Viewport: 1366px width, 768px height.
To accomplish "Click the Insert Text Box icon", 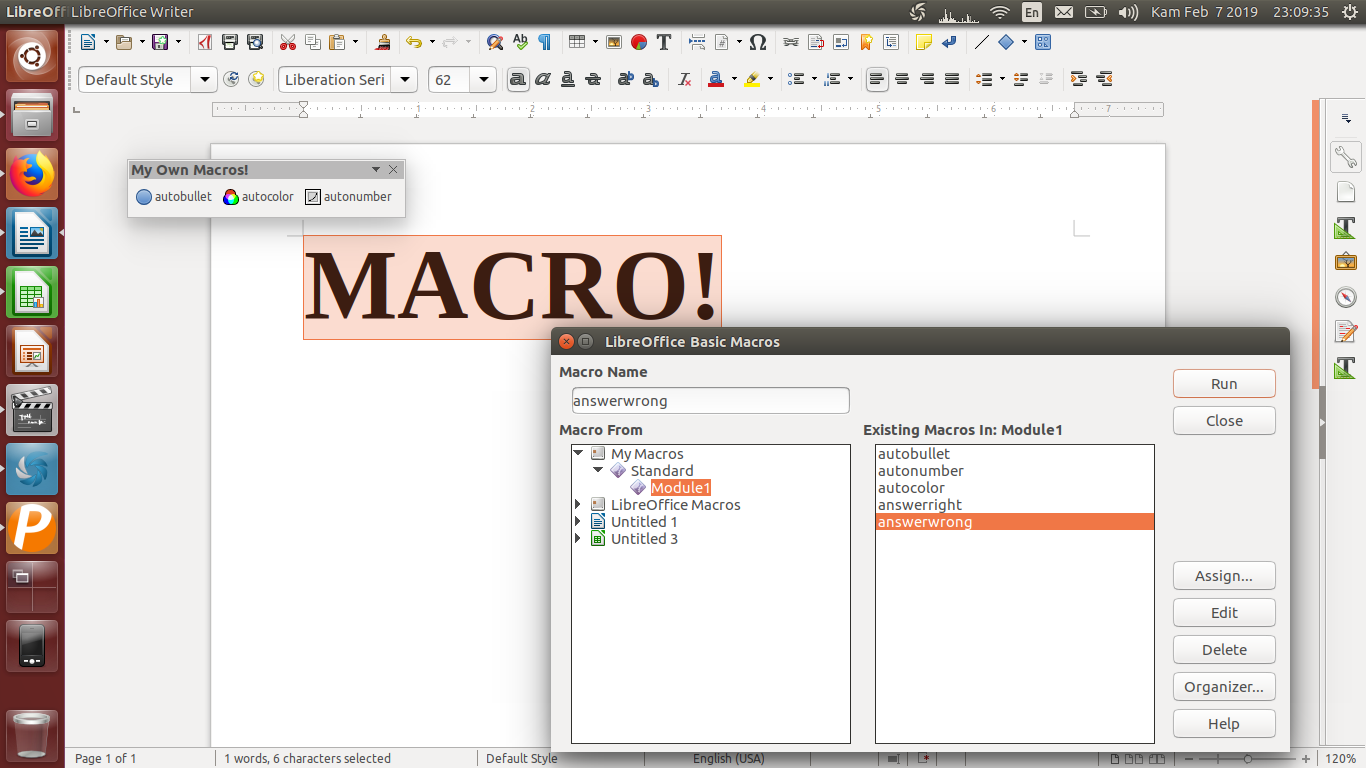I will pos(664,42).
